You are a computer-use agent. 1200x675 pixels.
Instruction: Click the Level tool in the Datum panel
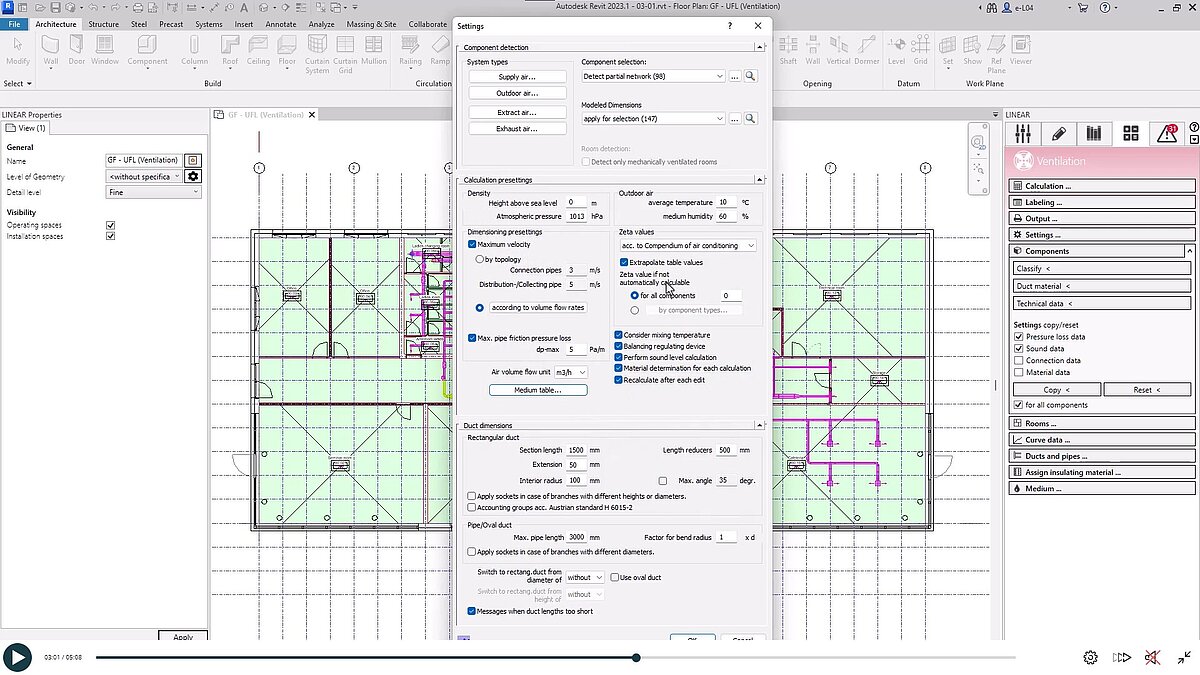point(897,48)
